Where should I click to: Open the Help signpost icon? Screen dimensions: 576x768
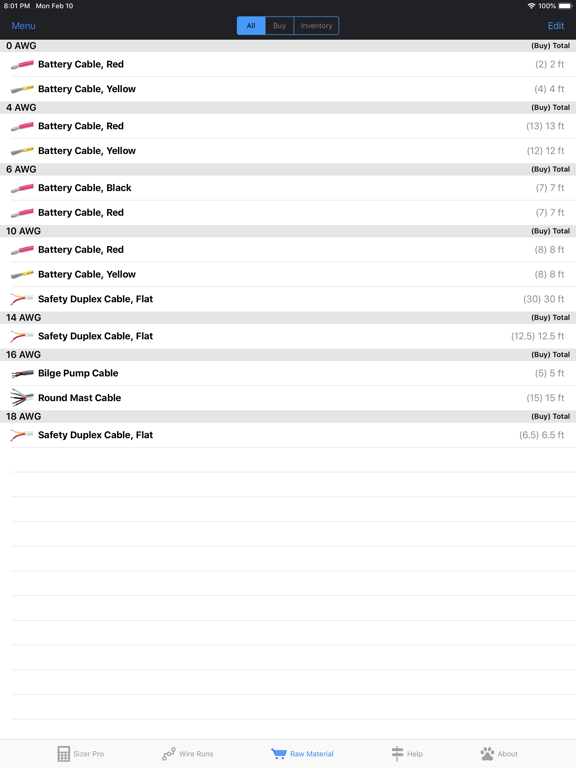coord(397,754)
